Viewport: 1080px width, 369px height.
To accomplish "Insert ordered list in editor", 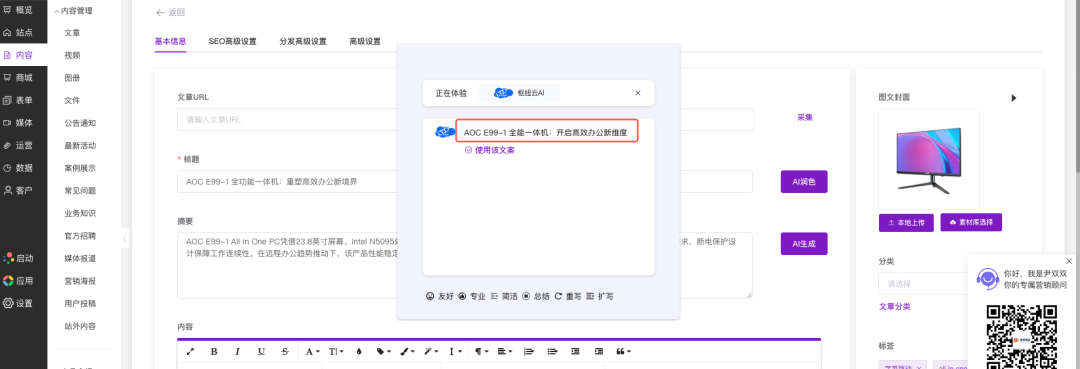I will pyautogui.click(x=529, y=351).
